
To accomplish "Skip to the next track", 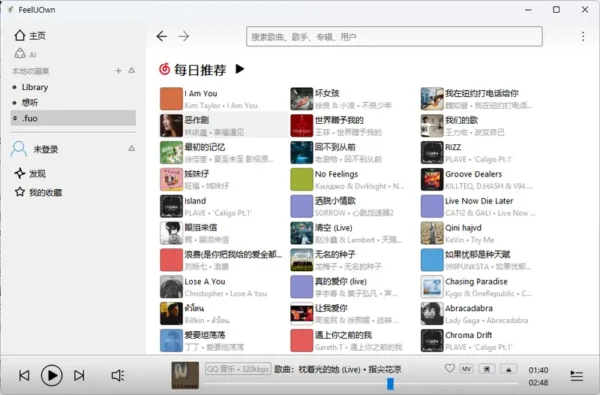I will point(79,375).
